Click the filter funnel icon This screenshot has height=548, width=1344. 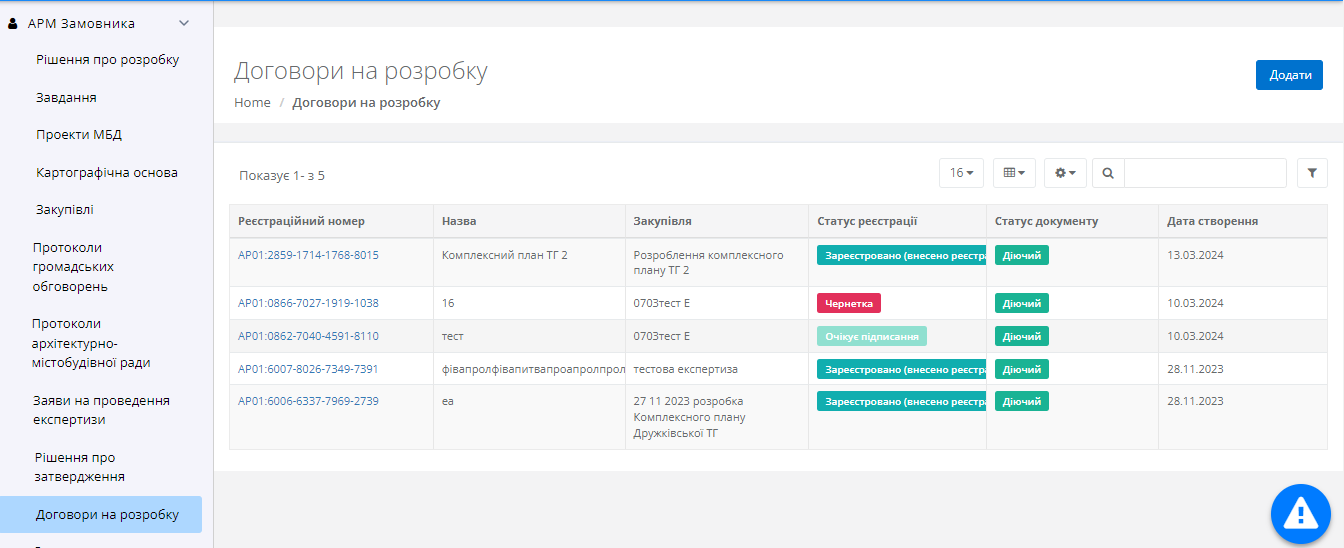click(x=1312, y=173)
